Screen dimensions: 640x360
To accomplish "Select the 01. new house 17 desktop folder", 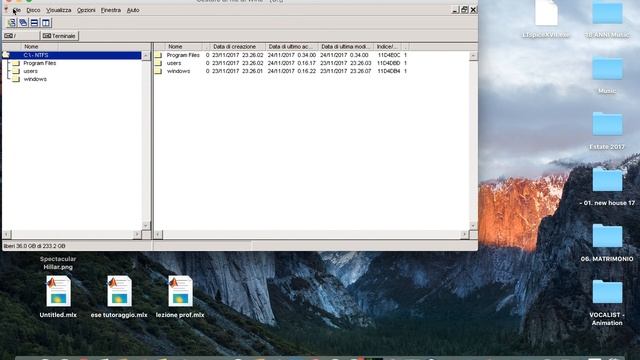I will pyautogui.click(x=607, y=180).
